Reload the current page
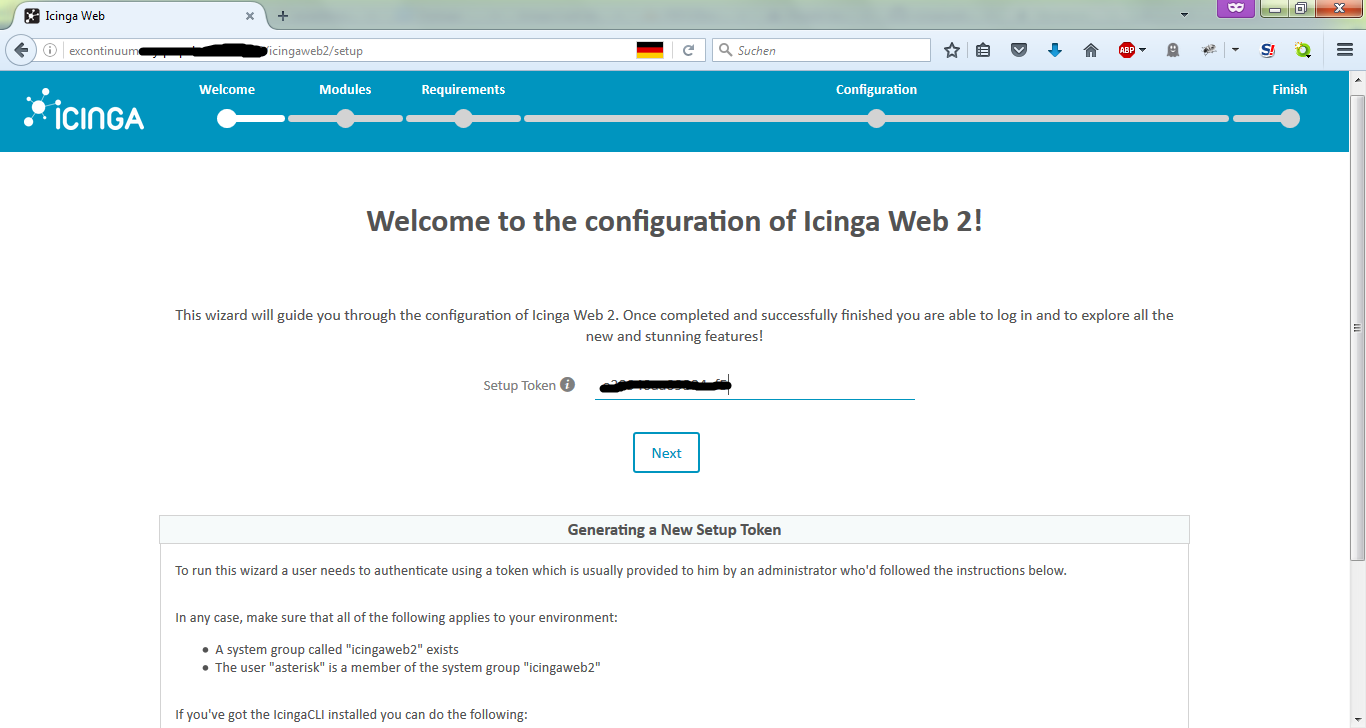The image size is (1366, 728). pos(688,50)
